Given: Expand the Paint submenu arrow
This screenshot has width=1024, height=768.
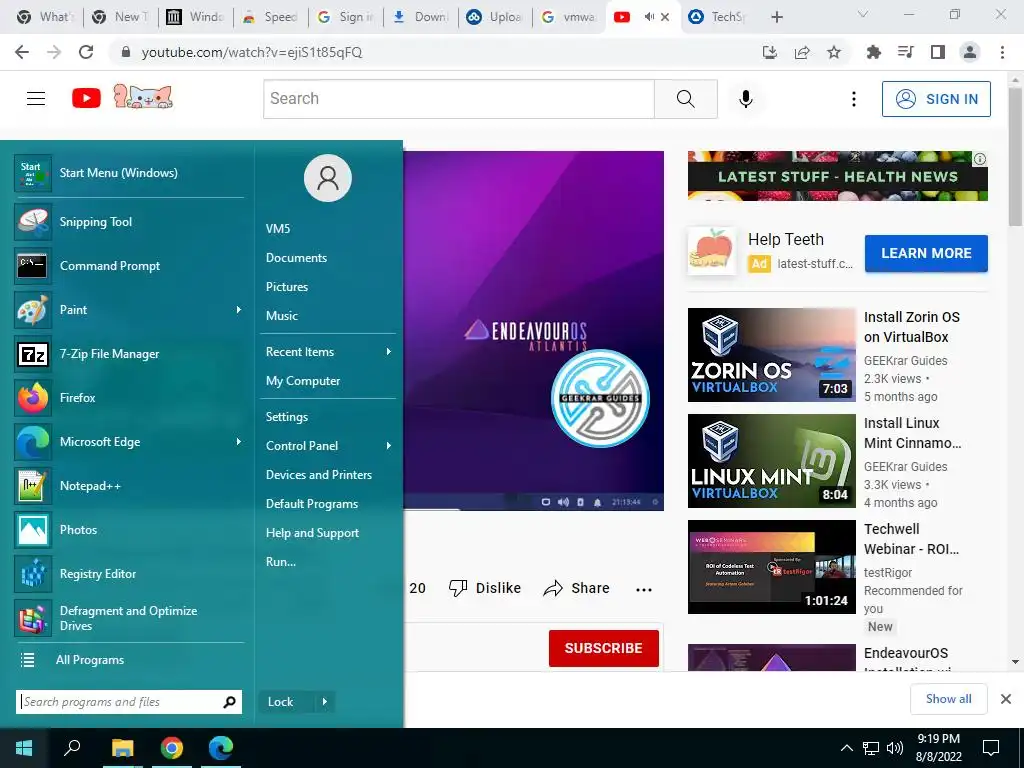Looking at the screenshot, I should point(238,310).
